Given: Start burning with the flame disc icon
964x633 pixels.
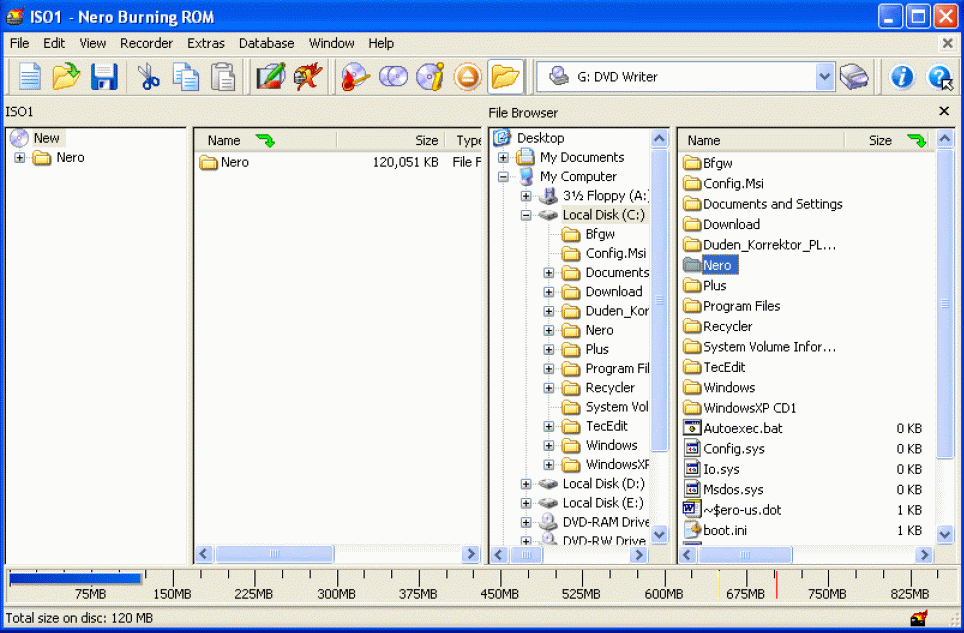Looking at the screenshot, I should 353,76.
